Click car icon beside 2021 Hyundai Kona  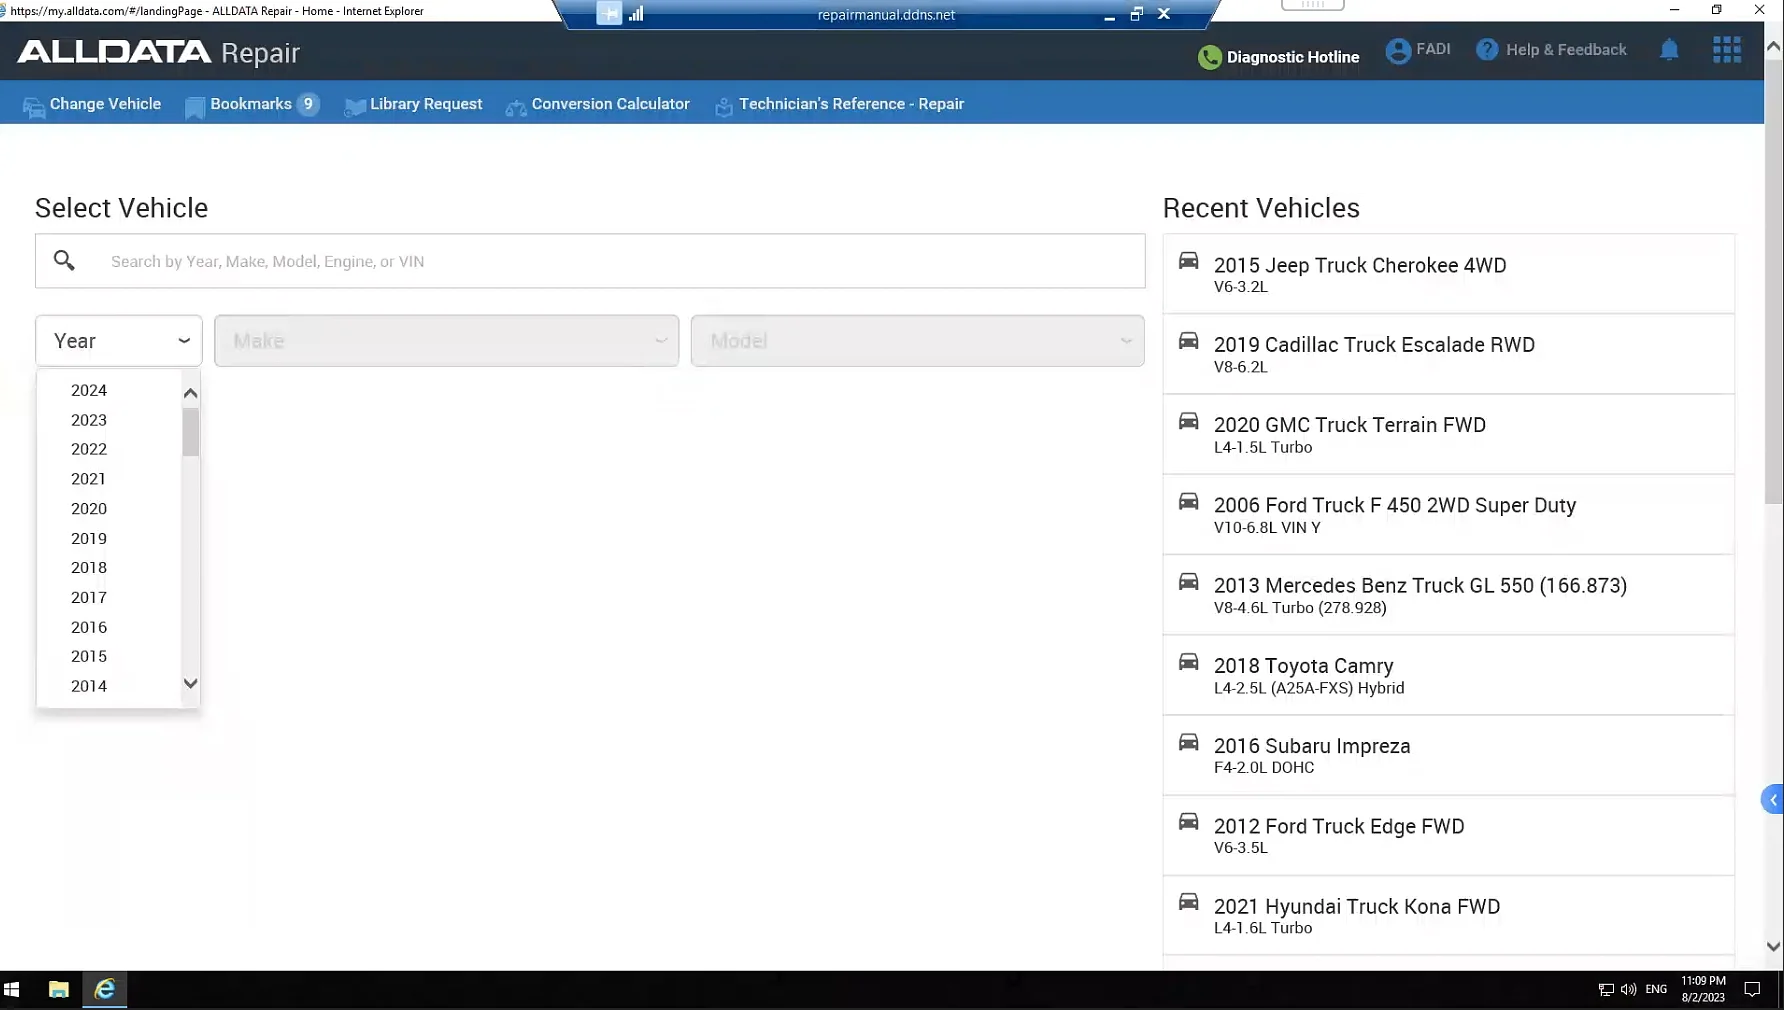tap(1188, 902)
